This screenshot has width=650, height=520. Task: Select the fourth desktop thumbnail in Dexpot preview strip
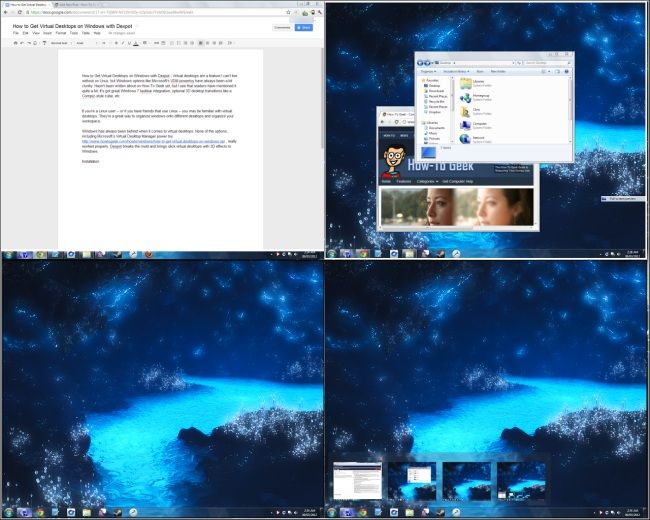pyautogui.click(x=521, y=481)
